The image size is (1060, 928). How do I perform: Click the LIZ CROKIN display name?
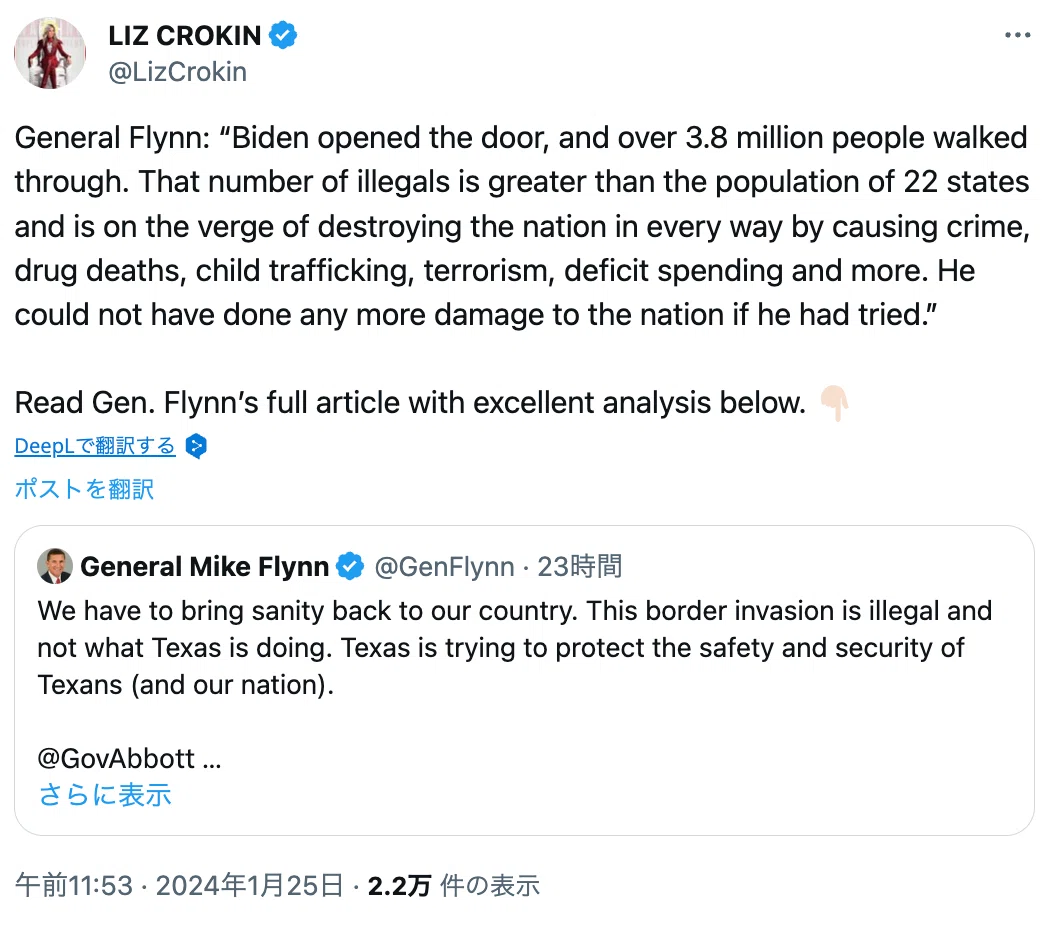point(185,35)
